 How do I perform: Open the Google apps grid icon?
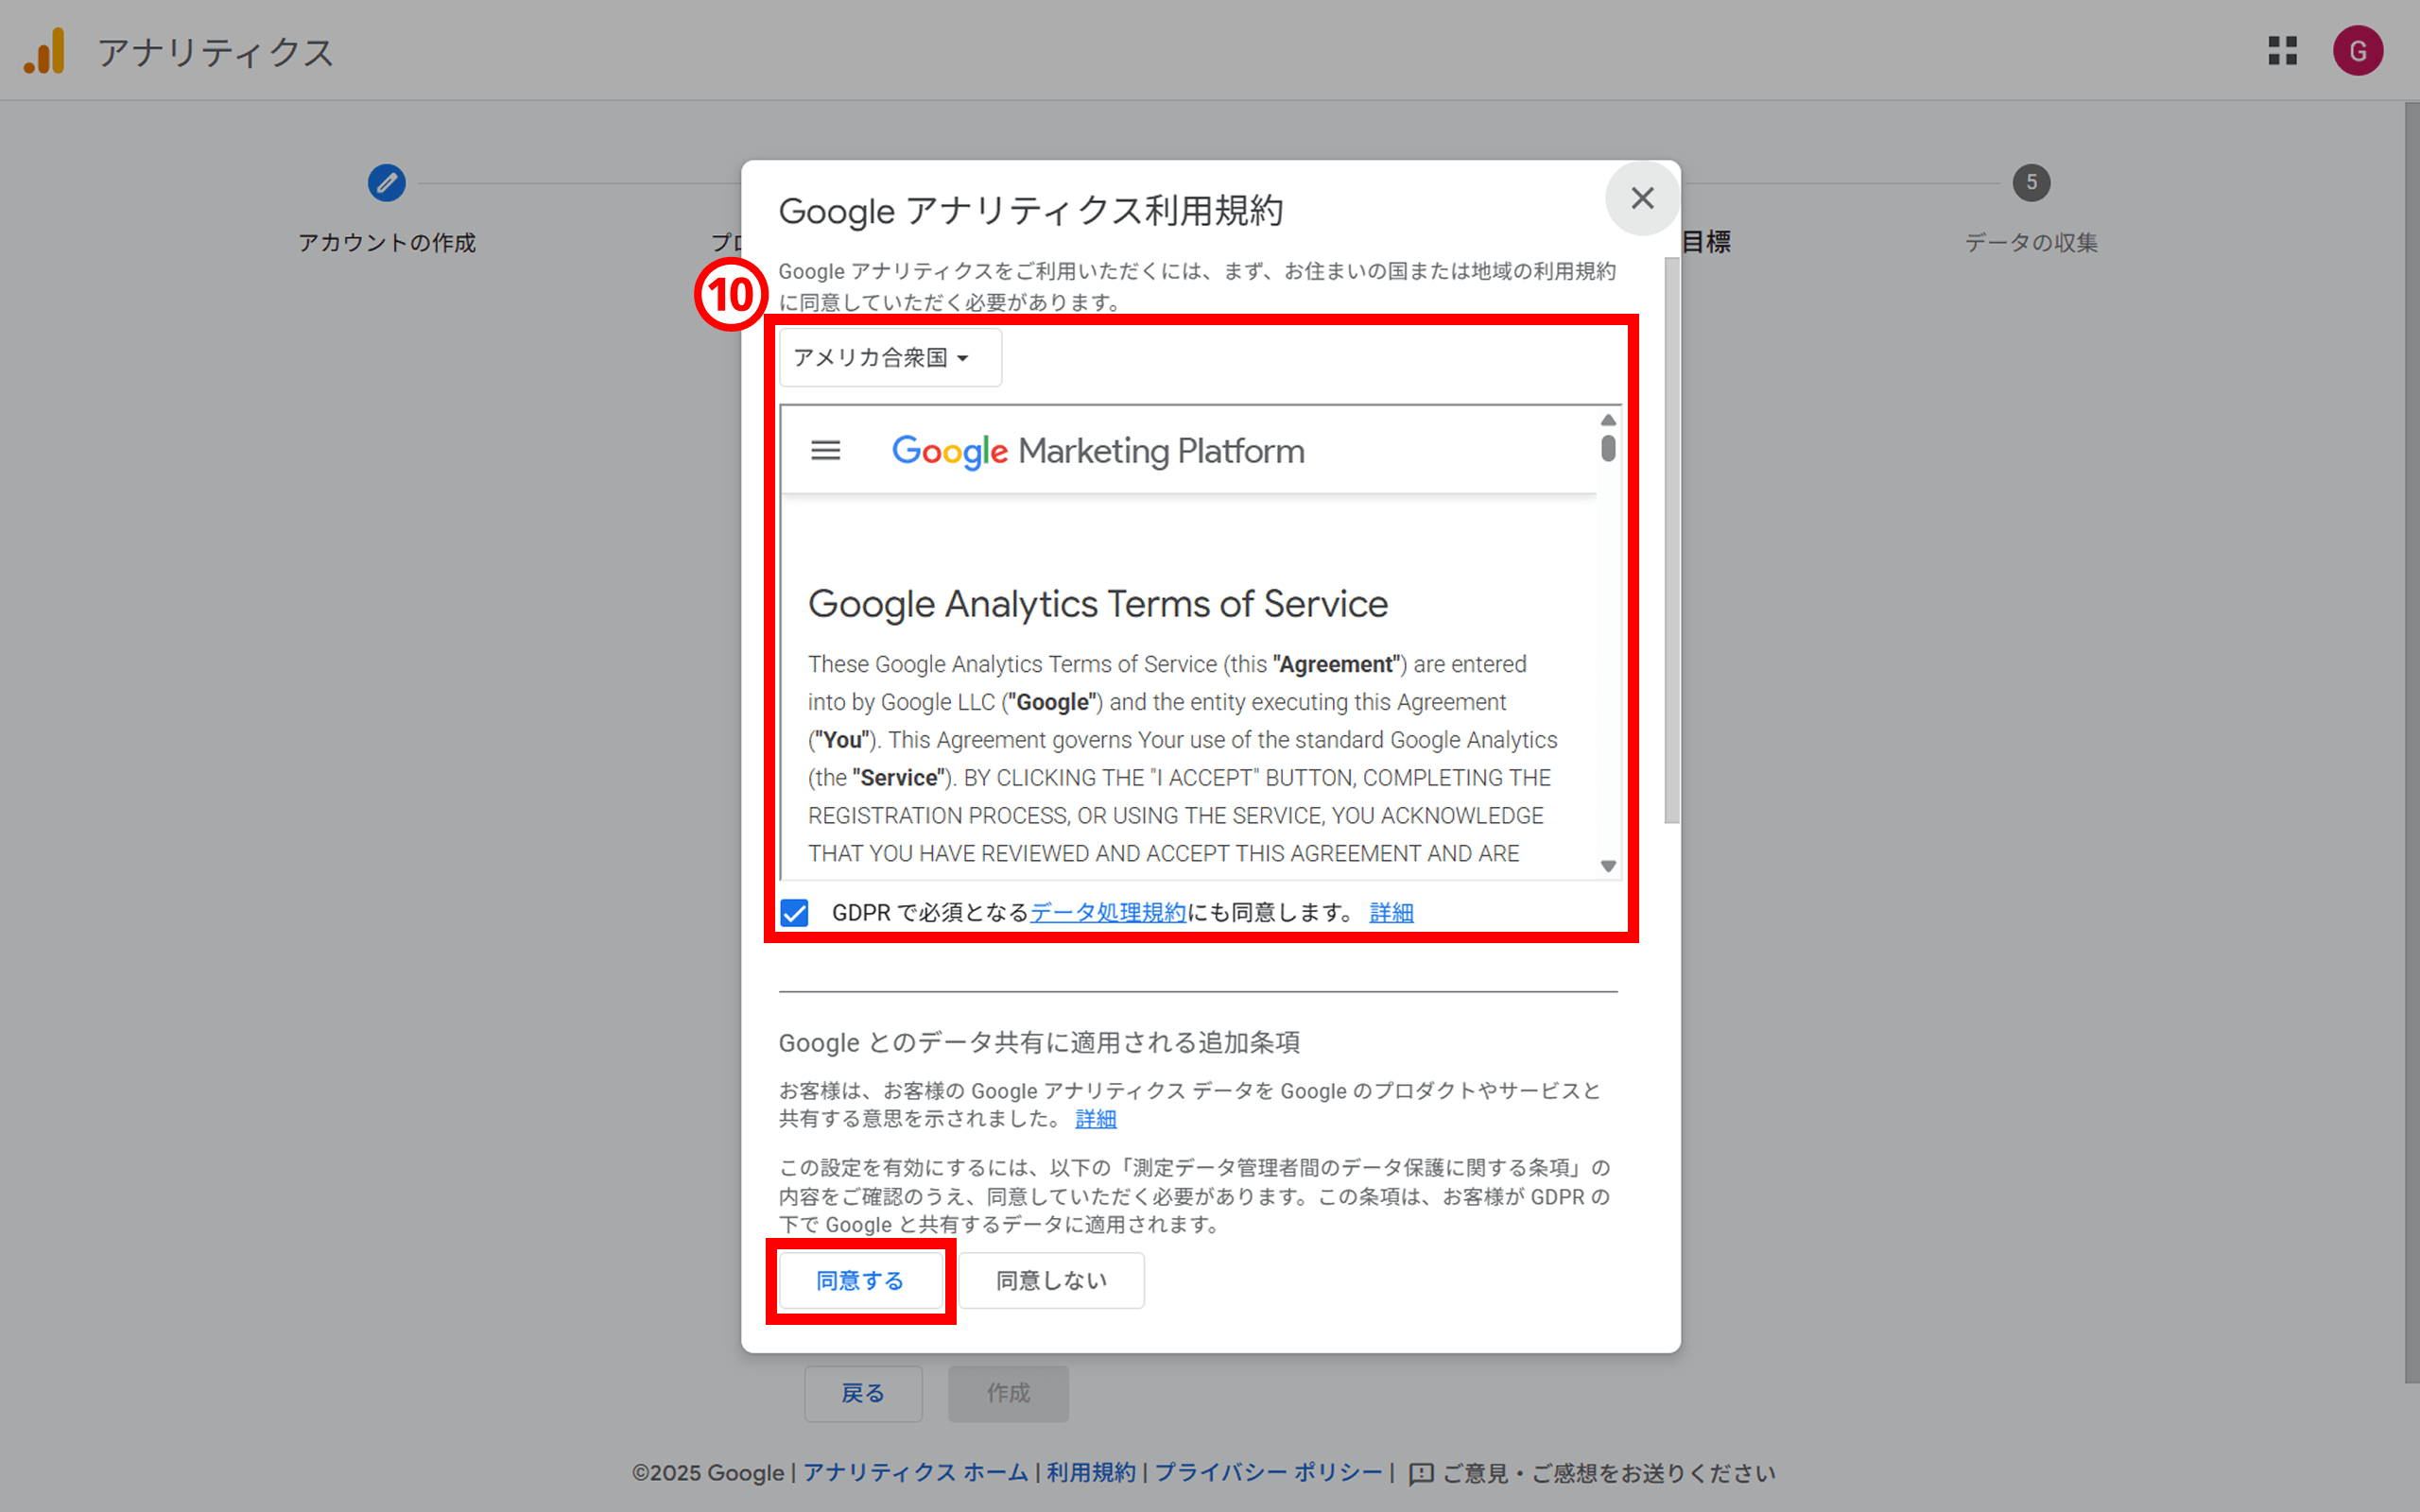pyautogui.click(x=2282, y=51)
